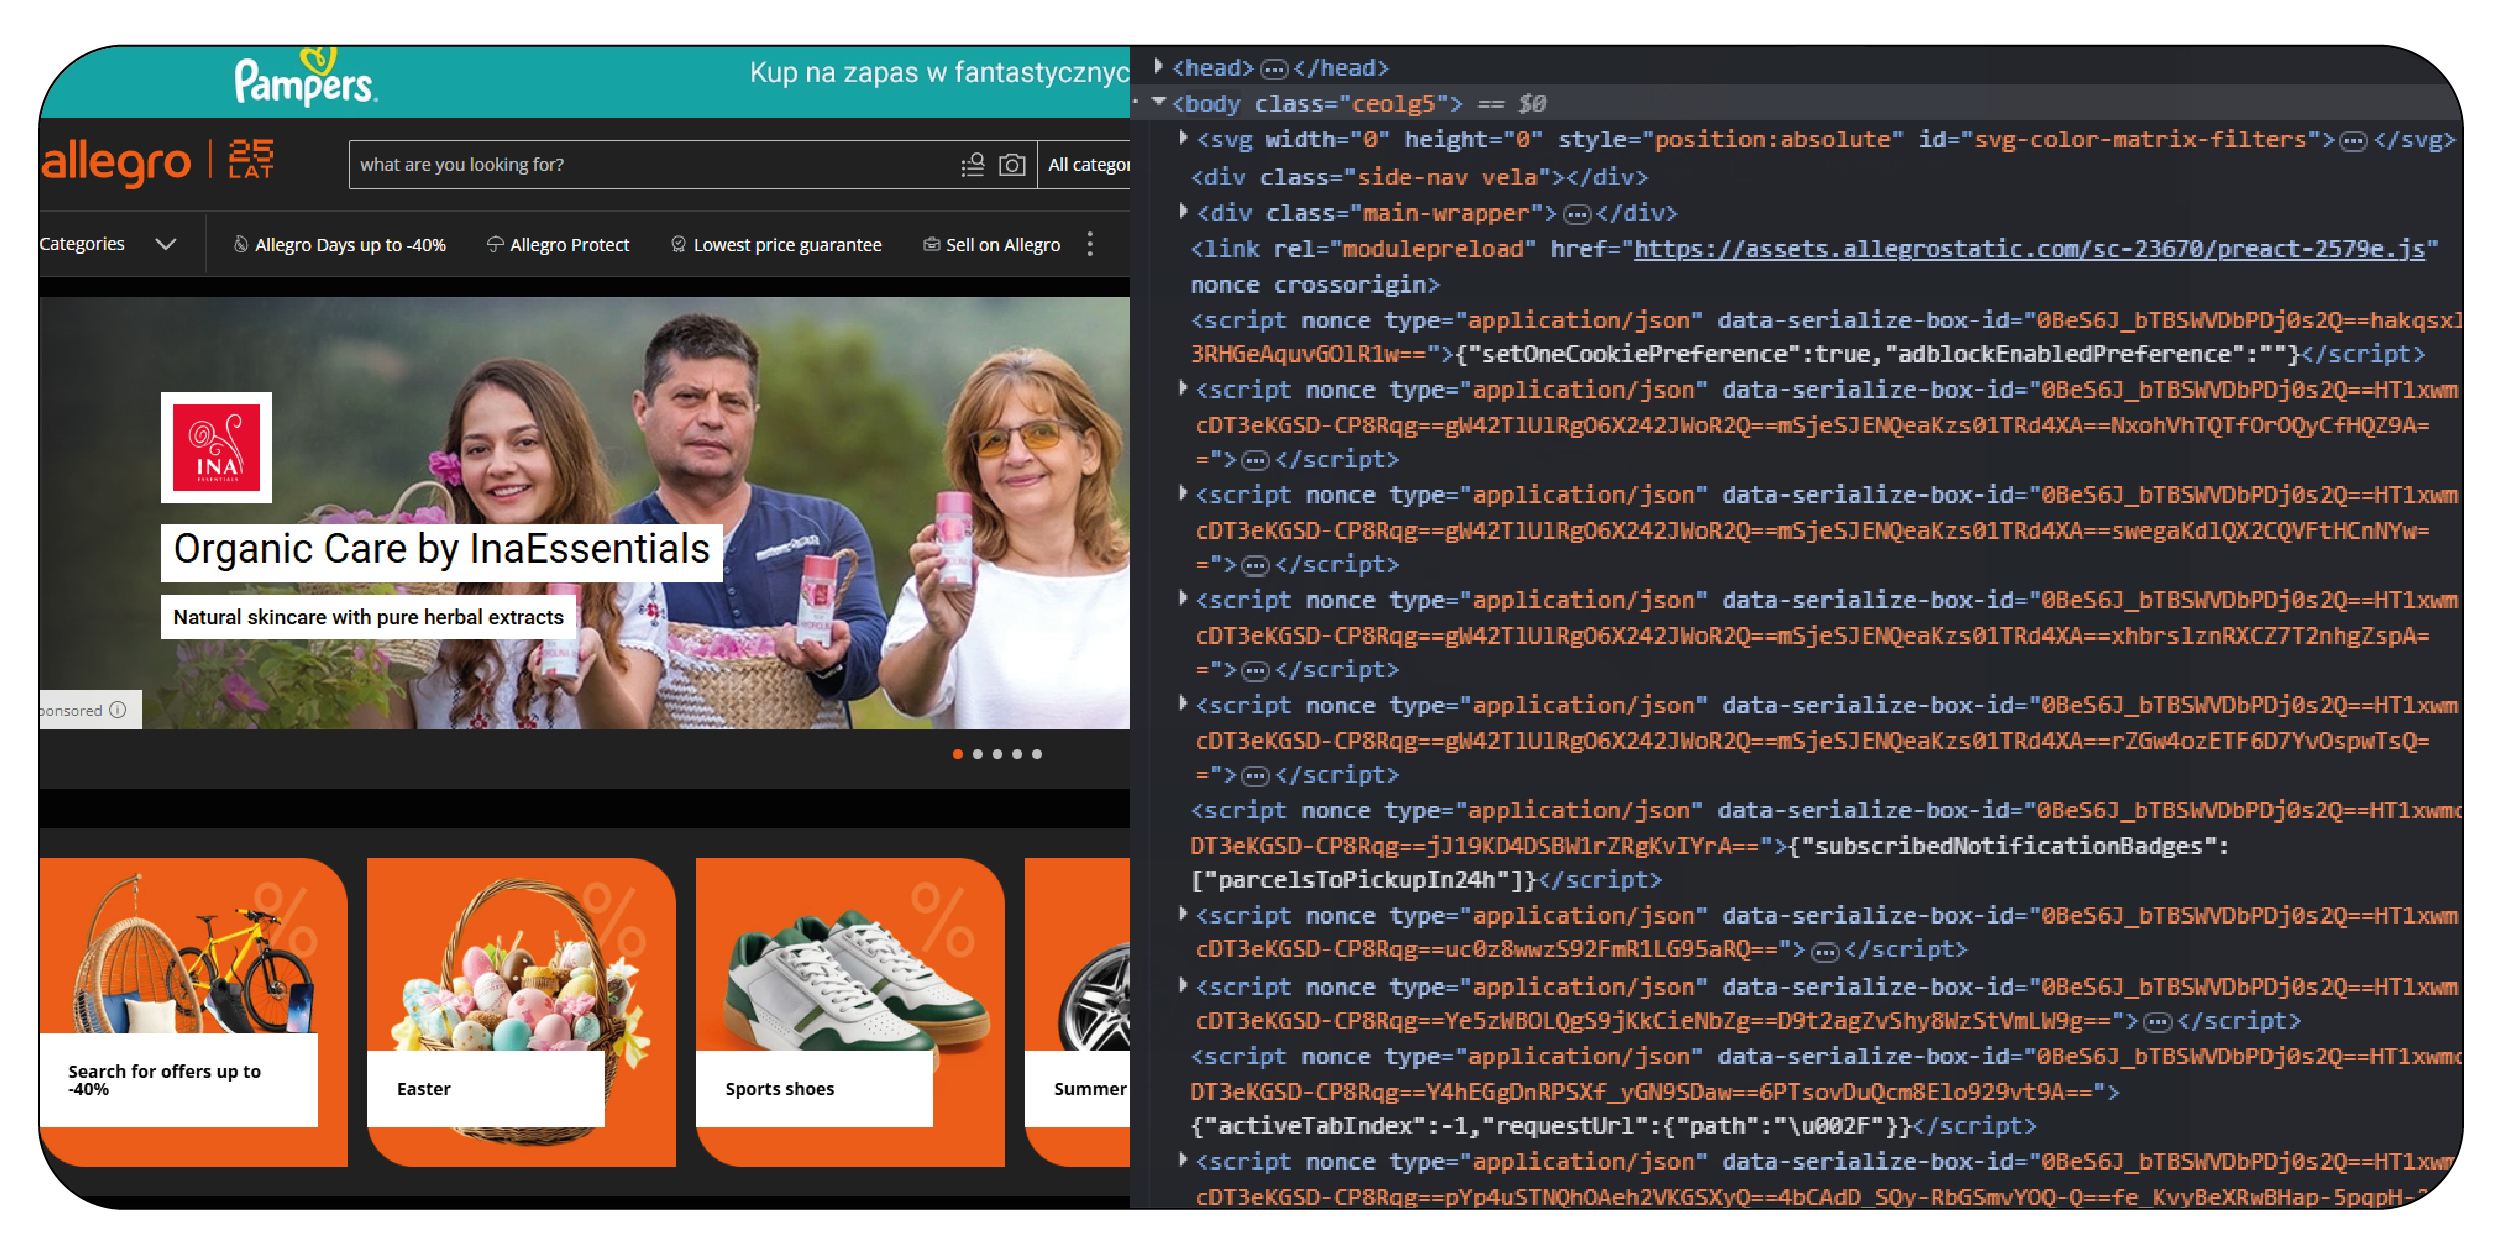This screenshot has height=1240, width=2497.
Task: Click the Allegro logo
Action: point(115,162)
